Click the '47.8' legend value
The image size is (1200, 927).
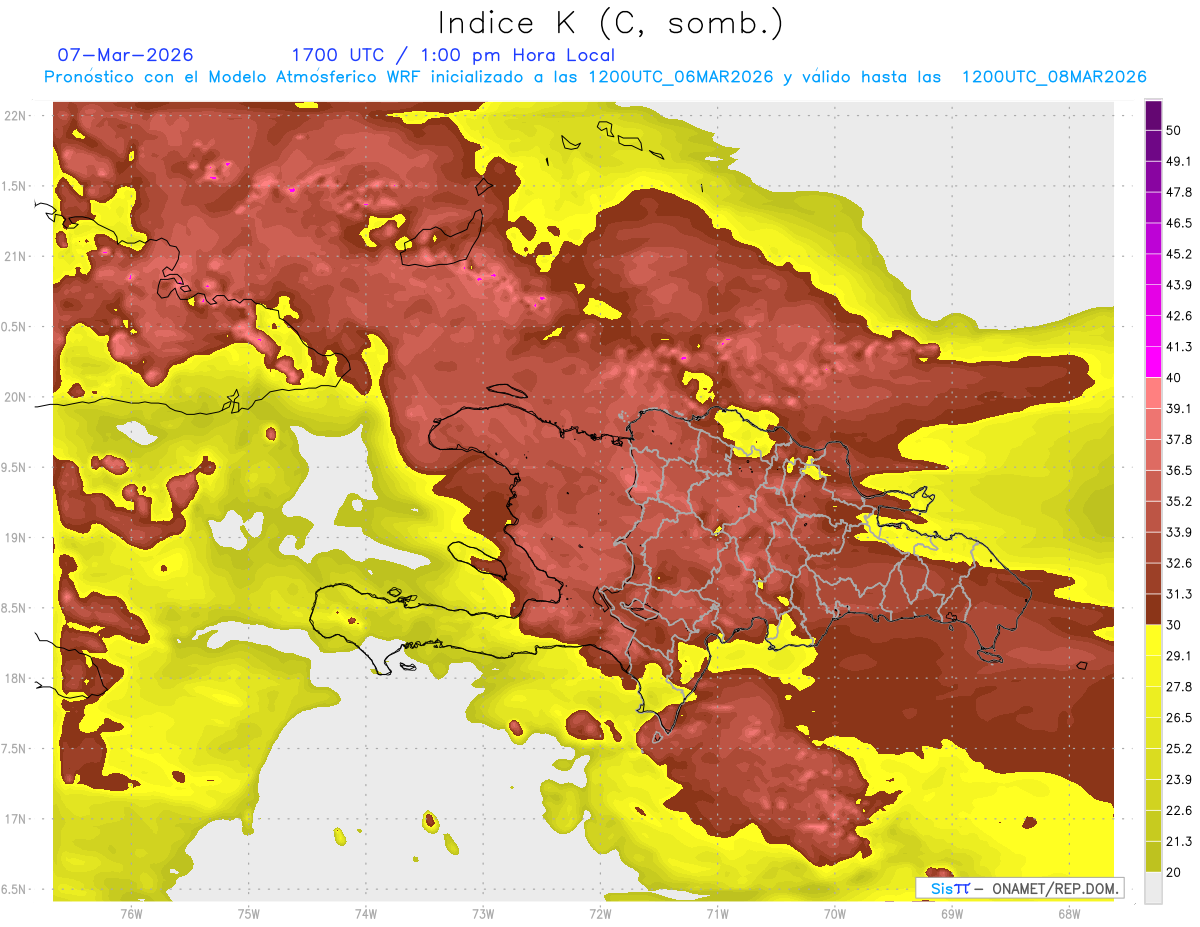click(x=1179, y=192)
